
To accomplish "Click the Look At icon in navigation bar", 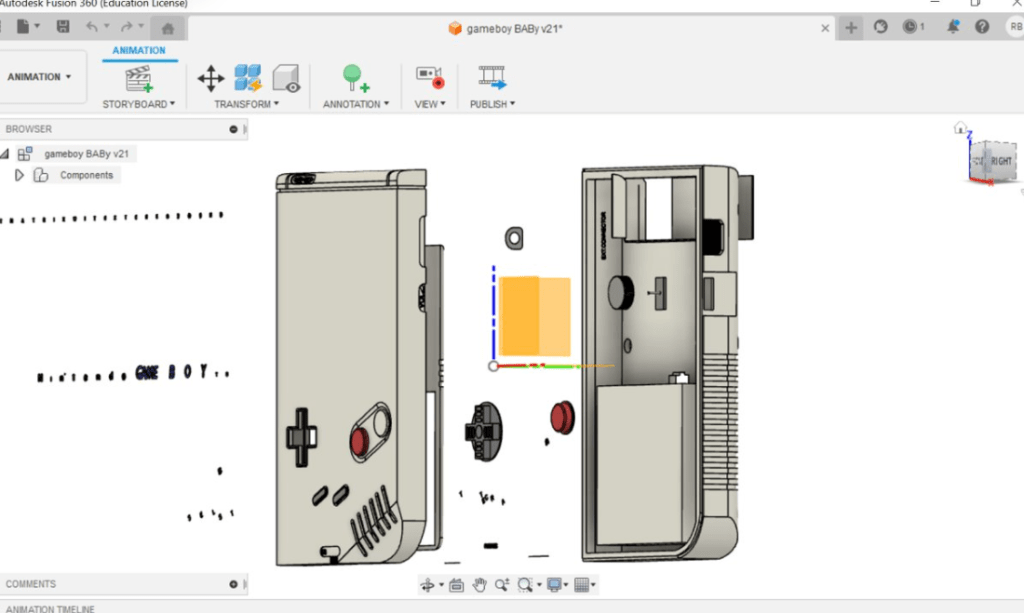I will pyautogui.click(x=456, y=585).
